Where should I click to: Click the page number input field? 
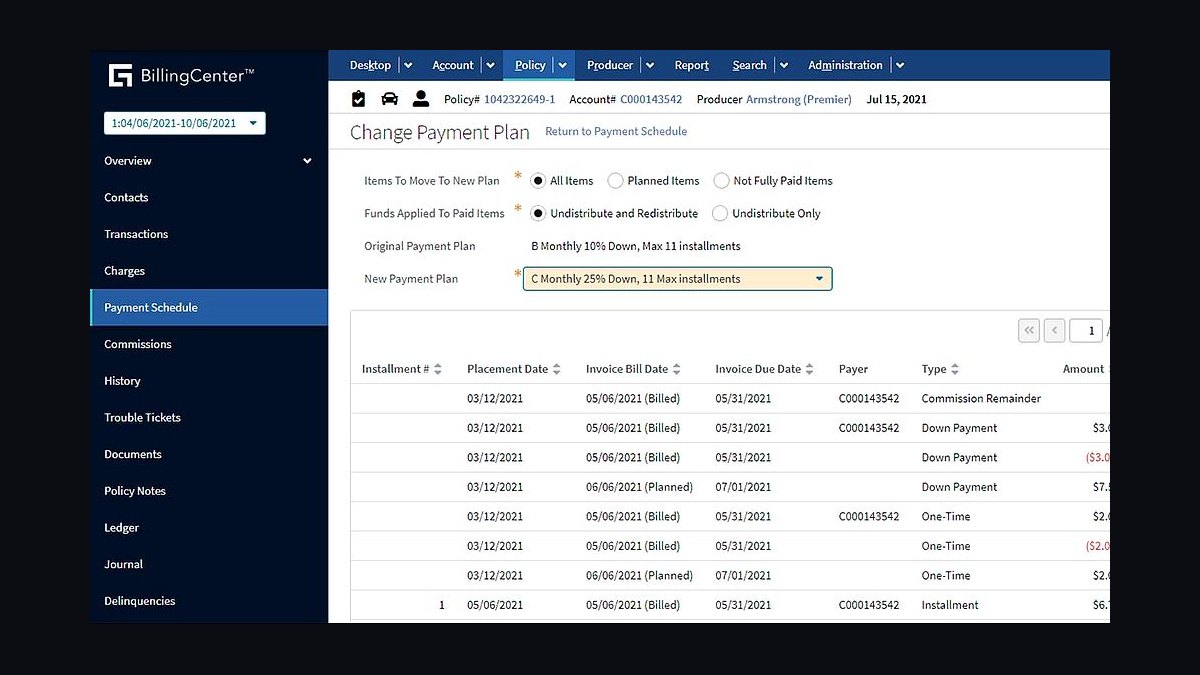(1086, 330)
